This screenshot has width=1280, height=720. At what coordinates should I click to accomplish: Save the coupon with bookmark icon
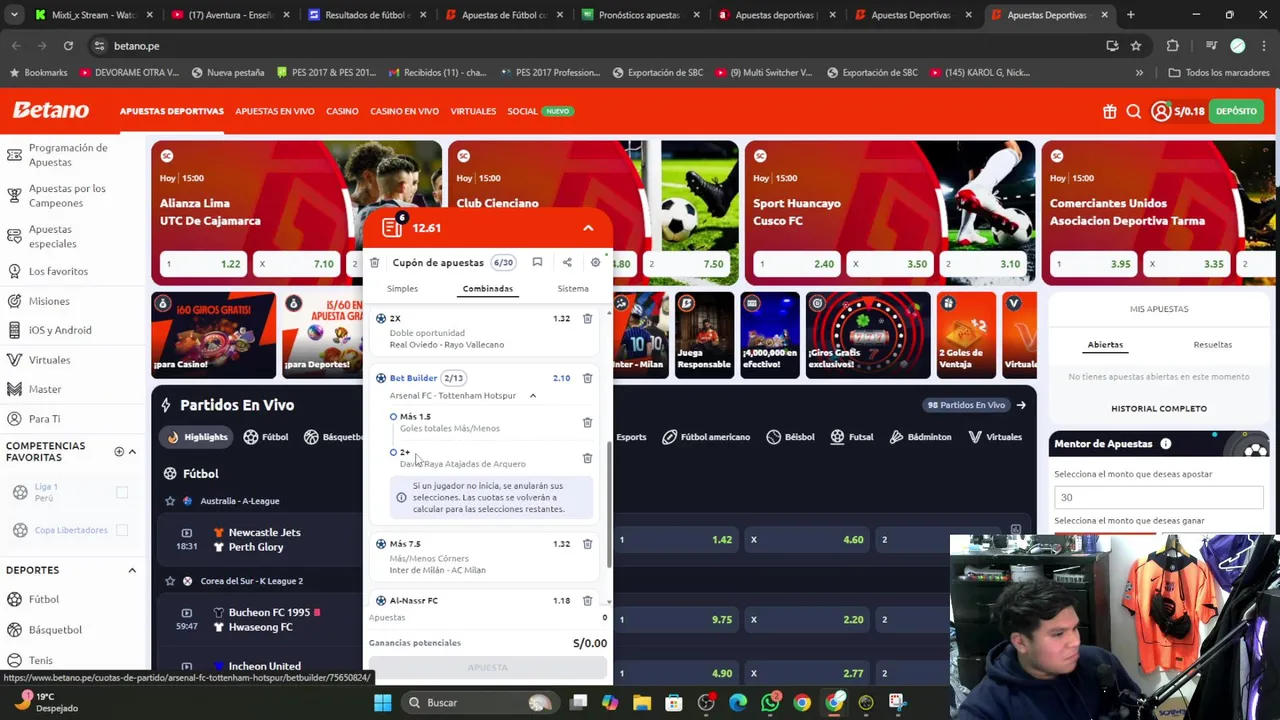pyautogui.click(x=537, y=263)
